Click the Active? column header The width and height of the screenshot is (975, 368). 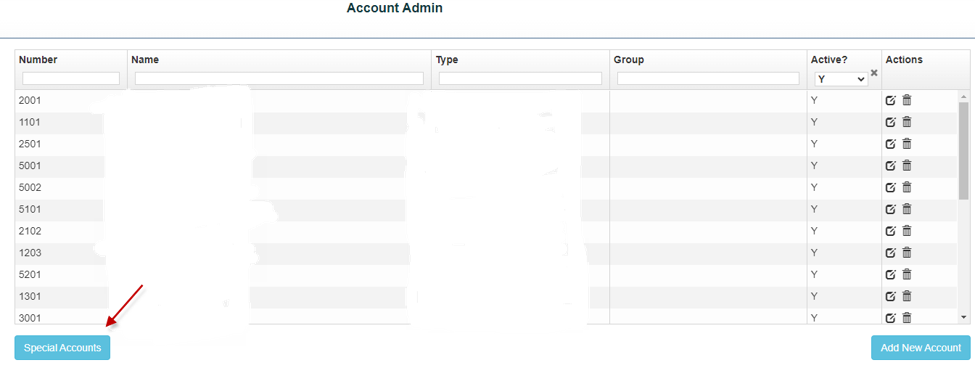click(829, 60)
